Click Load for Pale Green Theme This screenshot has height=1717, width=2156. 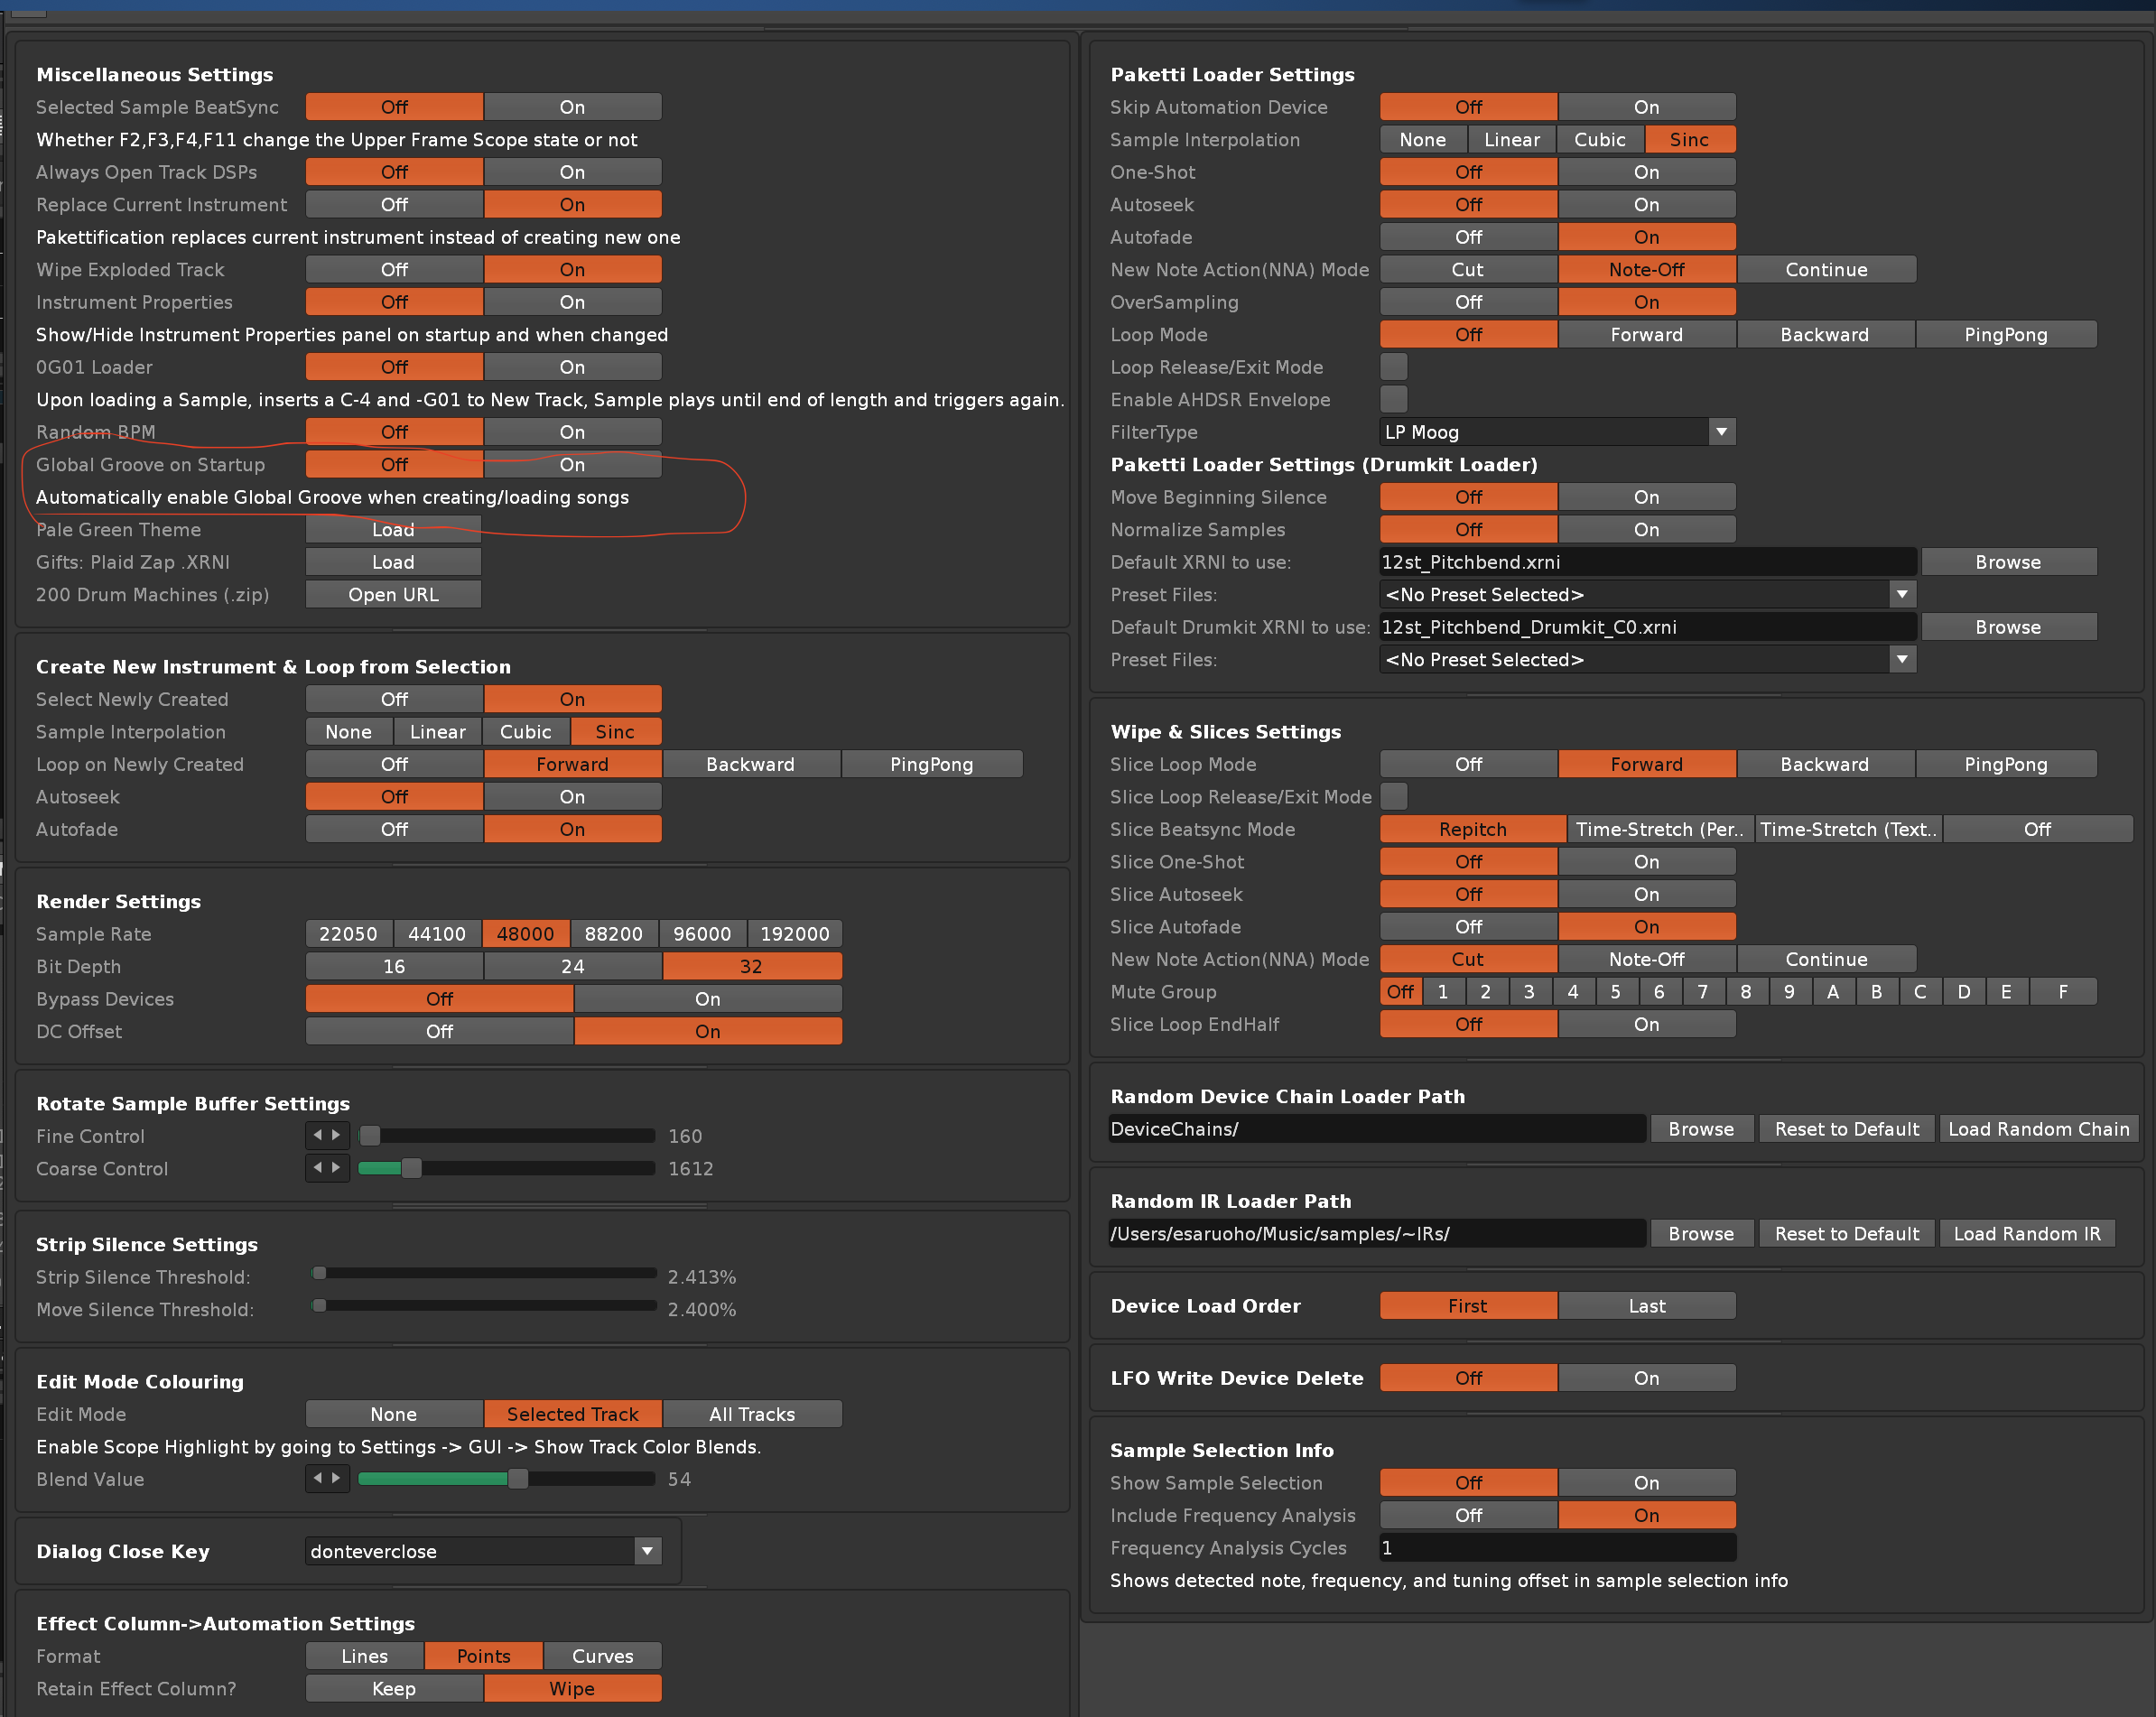point(393,529)
